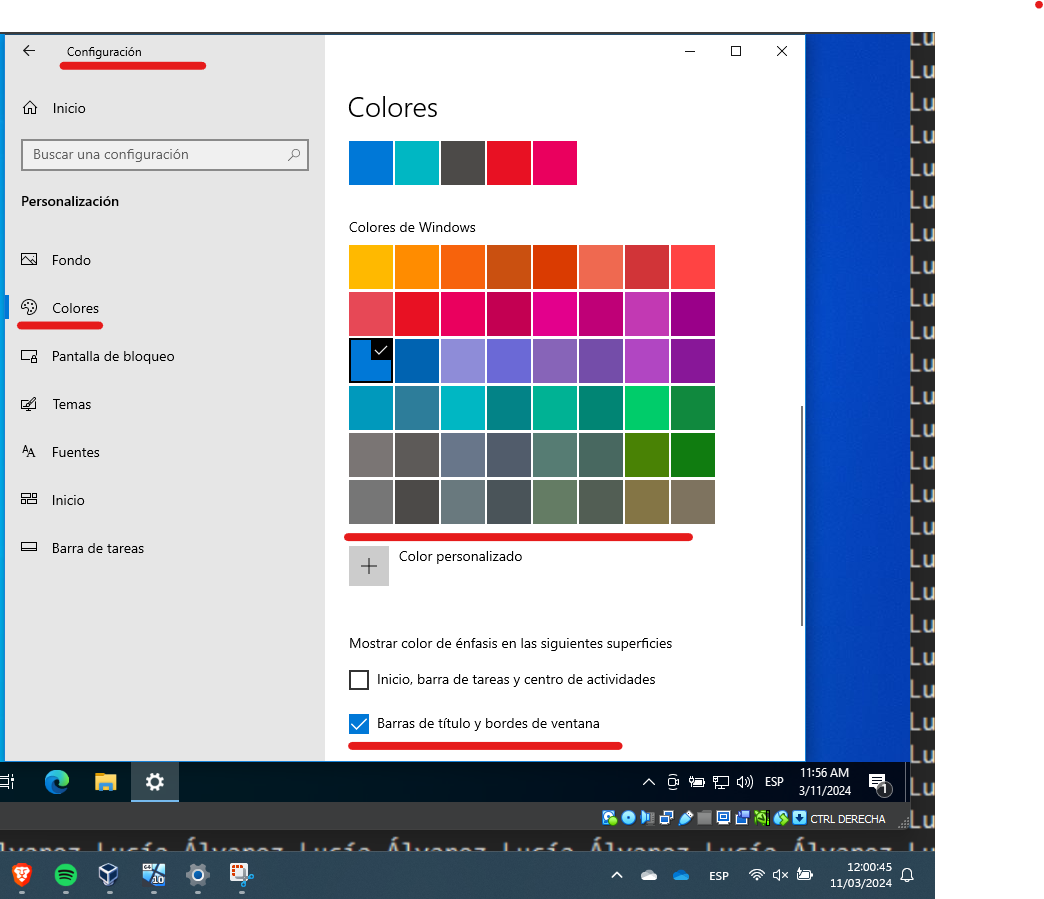The height and width of the screenshot is (899, 1044).
Task: Launch Microsoft Edge from the VM taskbar
Action: (x=56, y=782)
